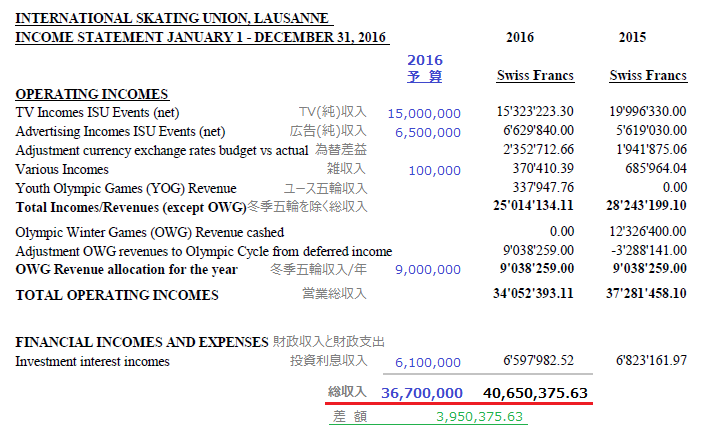Screen dimensions: 708x436
Task: Click the Japanese label 'ユース五輪収入'
Action: point(325,188)
